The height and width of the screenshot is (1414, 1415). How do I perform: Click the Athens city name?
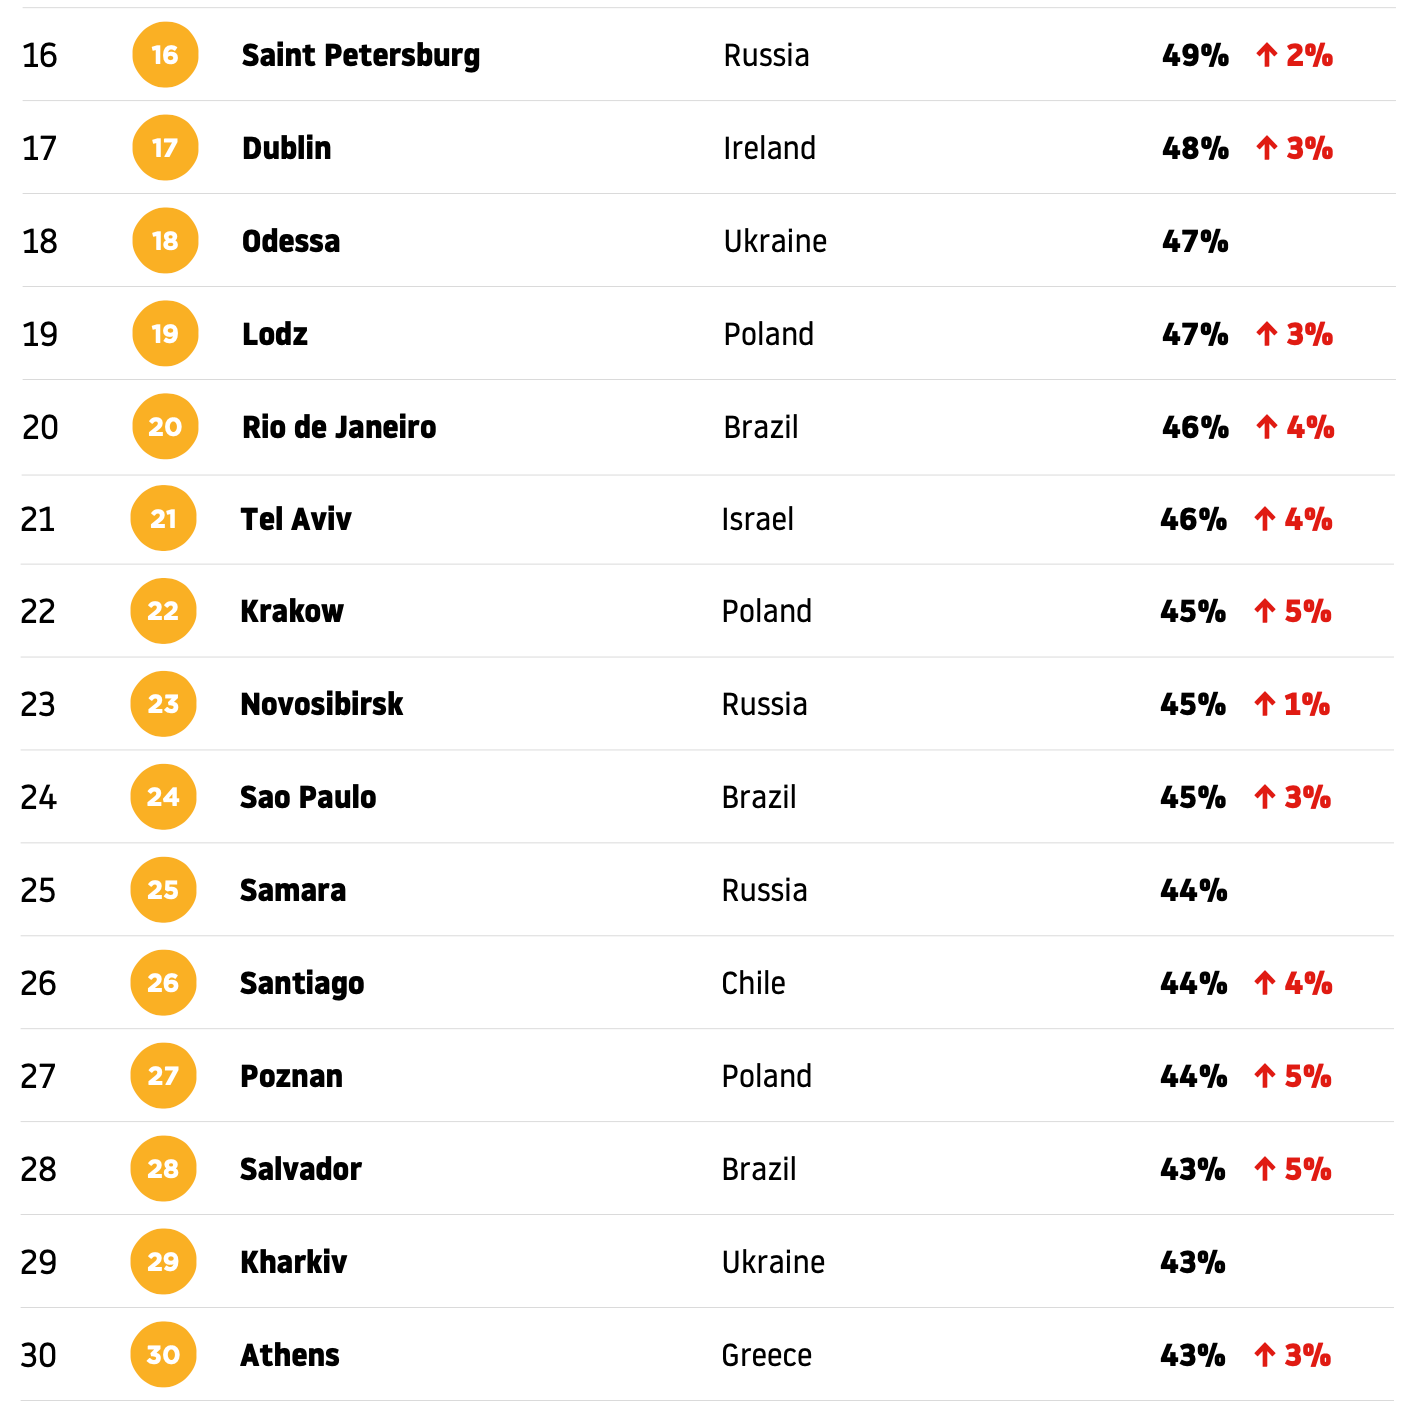(290, 1356)
